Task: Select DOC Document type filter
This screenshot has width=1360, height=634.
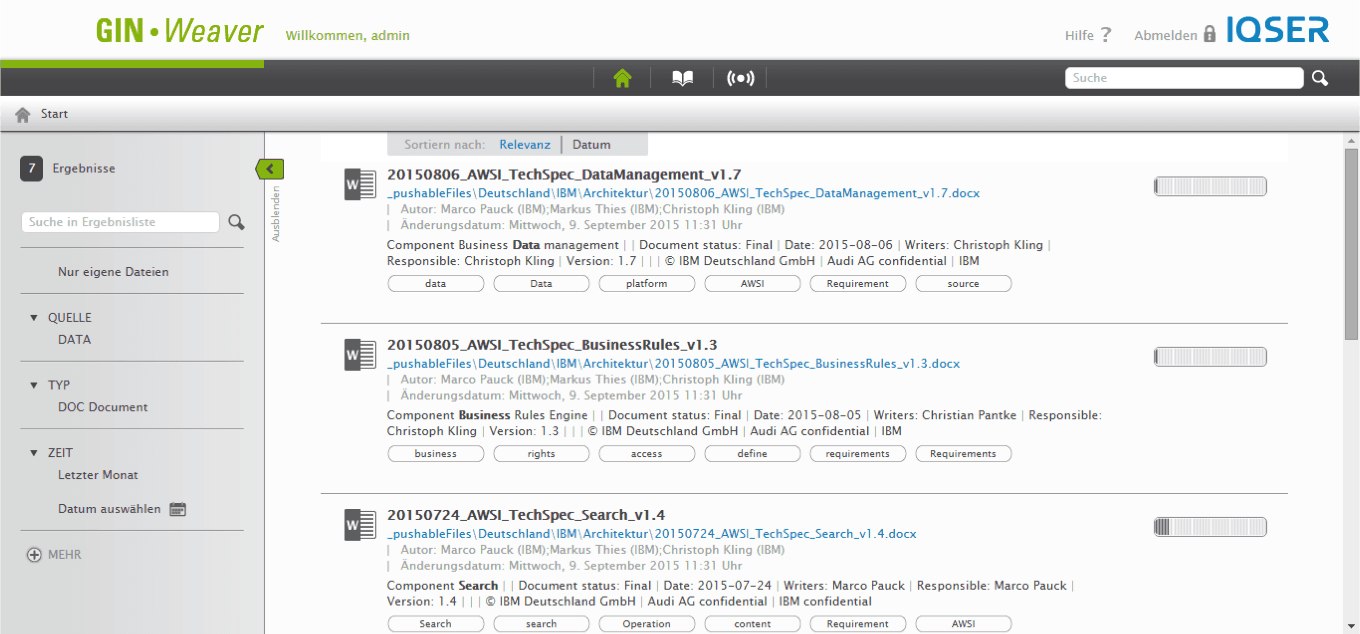Action: (103, 407)
